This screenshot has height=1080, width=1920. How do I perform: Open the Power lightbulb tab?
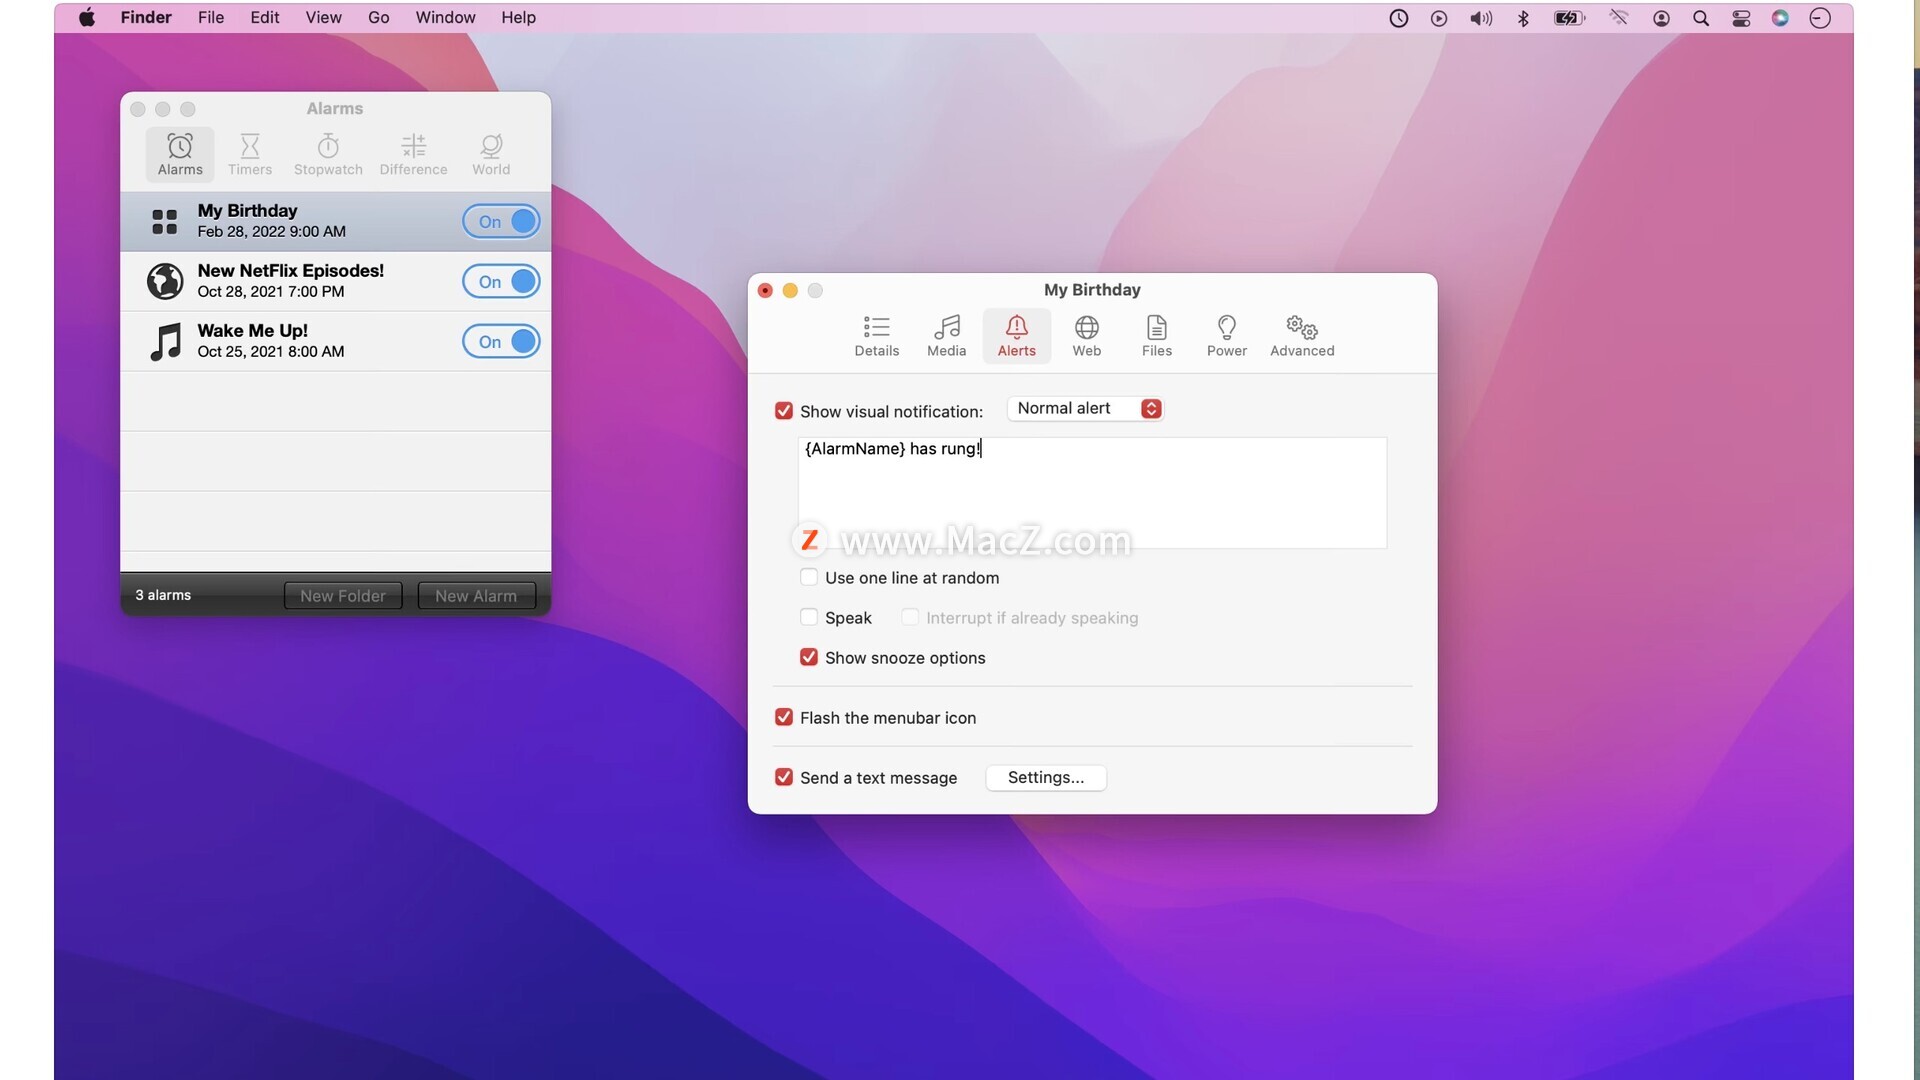click(x=1226, y=335)
